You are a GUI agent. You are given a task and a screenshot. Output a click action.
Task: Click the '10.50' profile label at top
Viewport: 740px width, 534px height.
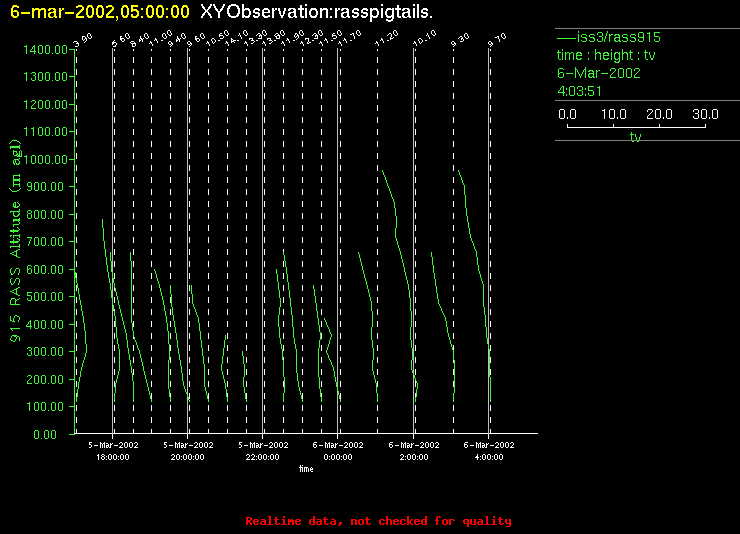[x=218, y=39]
